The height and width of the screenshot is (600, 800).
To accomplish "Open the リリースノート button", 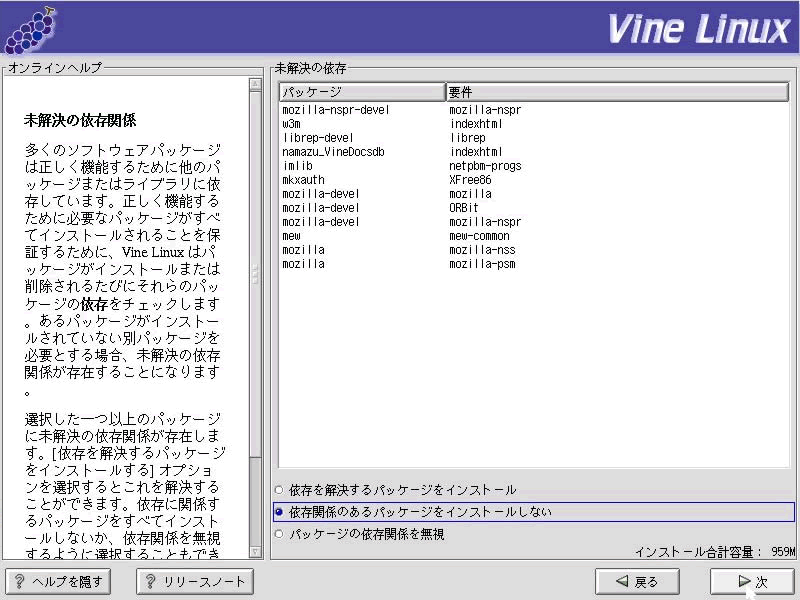I will click(195, 582).
